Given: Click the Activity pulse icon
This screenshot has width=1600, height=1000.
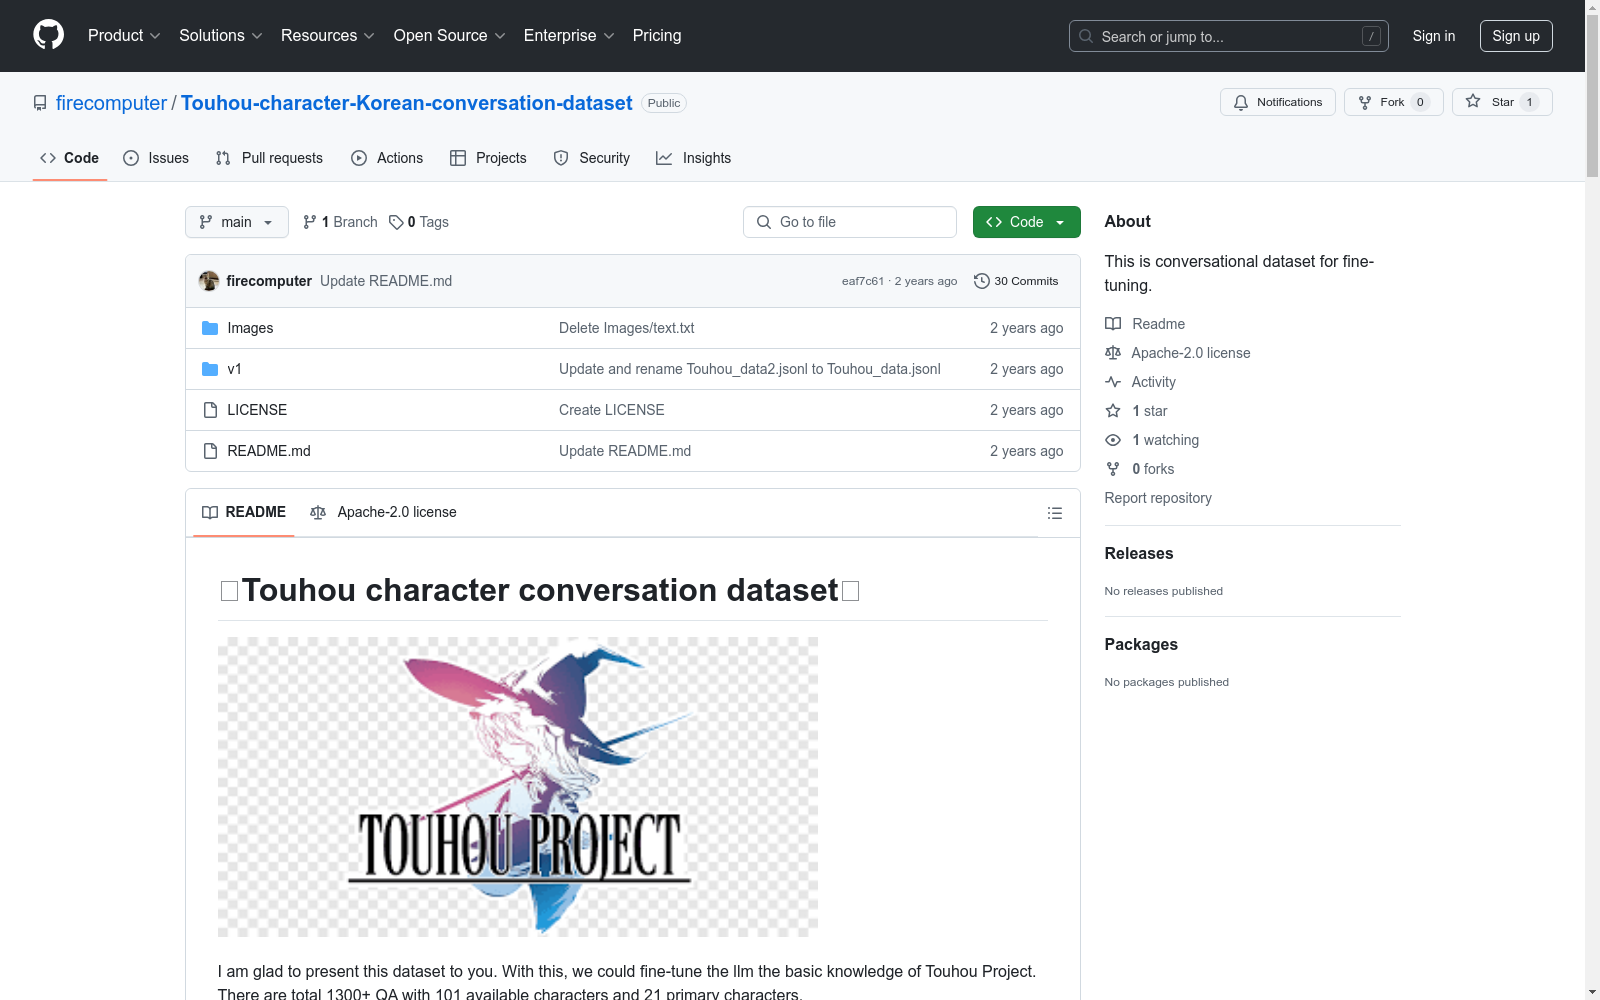Looking at the screenshot, I should point(1113,382).
